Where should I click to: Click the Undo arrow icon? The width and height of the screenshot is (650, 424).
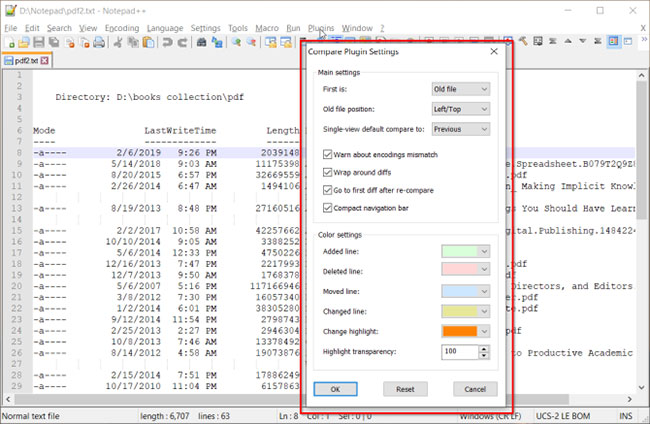pyautogui.click(x=167, y=42)
